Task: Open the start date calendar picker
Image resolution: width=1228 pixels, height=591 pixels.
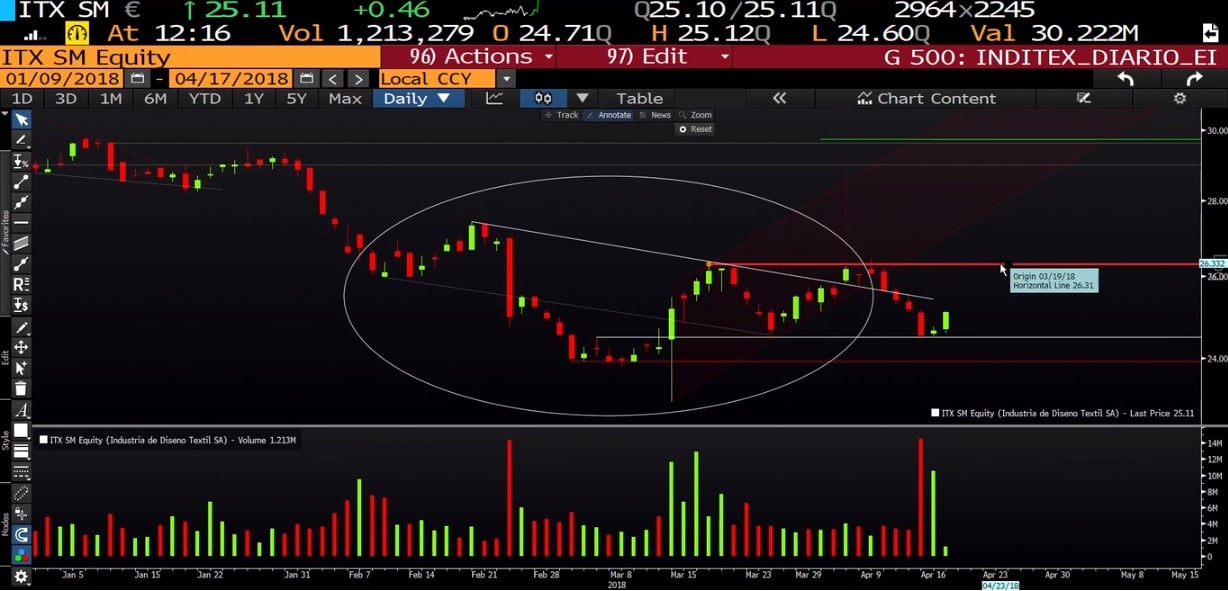Action: coord(137,79)
